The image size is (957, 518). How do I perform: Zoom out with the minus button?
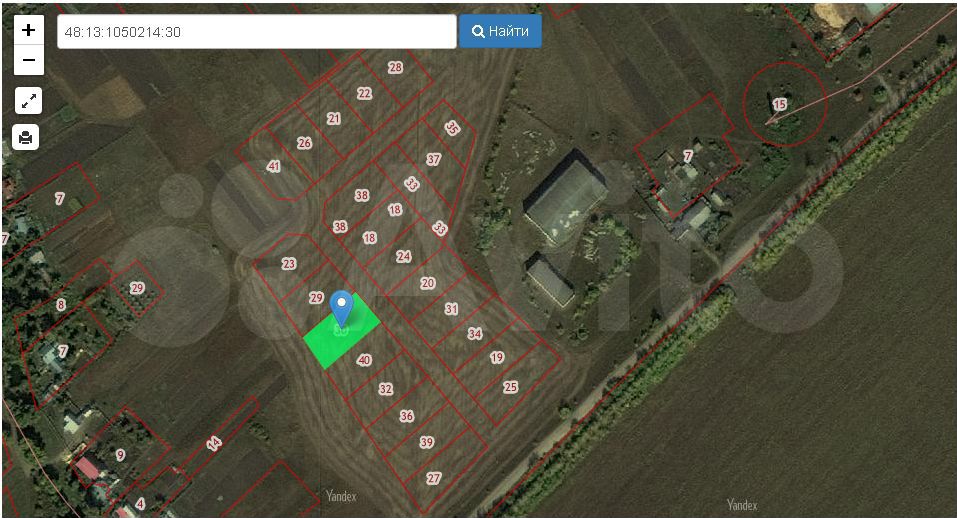coord(28,61)
